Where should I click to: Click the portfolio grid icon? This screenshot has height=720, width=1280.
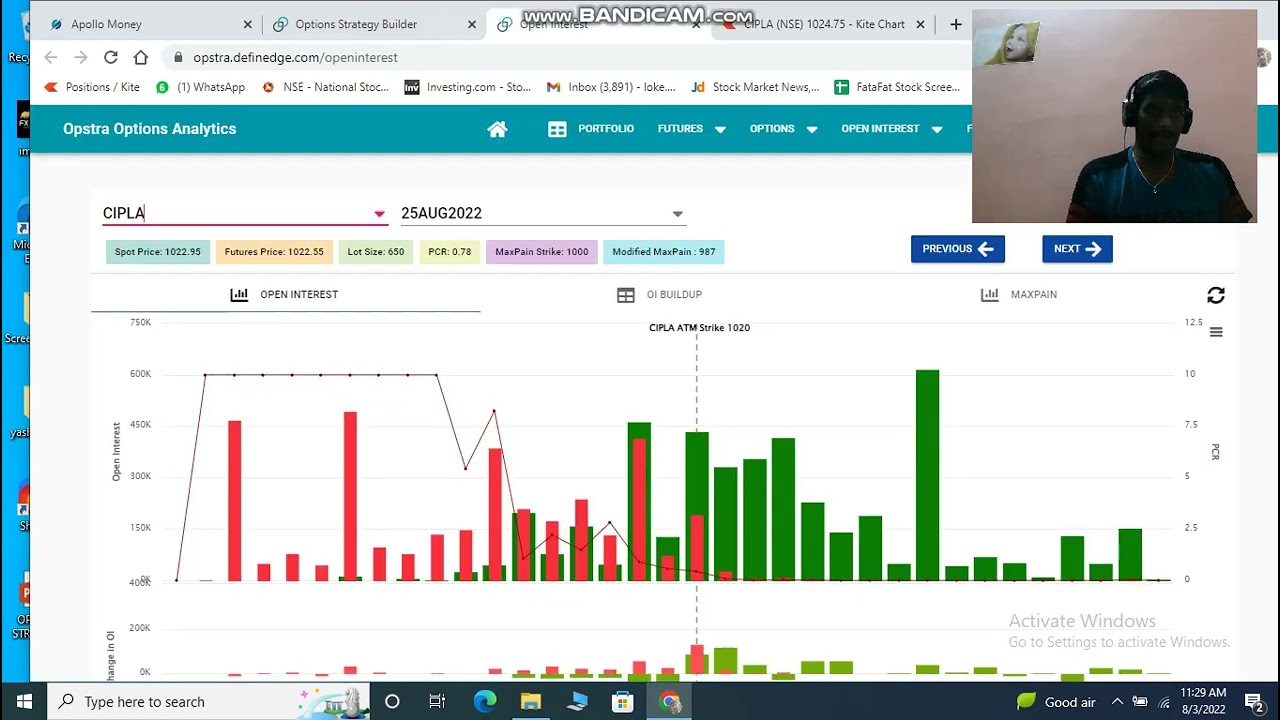[x=557, y=129]
